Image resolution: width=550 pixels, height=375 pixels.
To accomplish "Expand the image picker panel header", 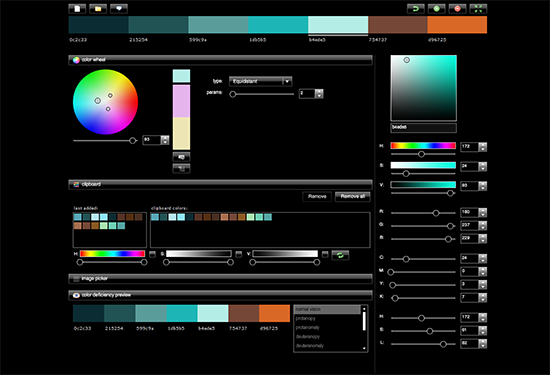I will (x=220, y=279).
